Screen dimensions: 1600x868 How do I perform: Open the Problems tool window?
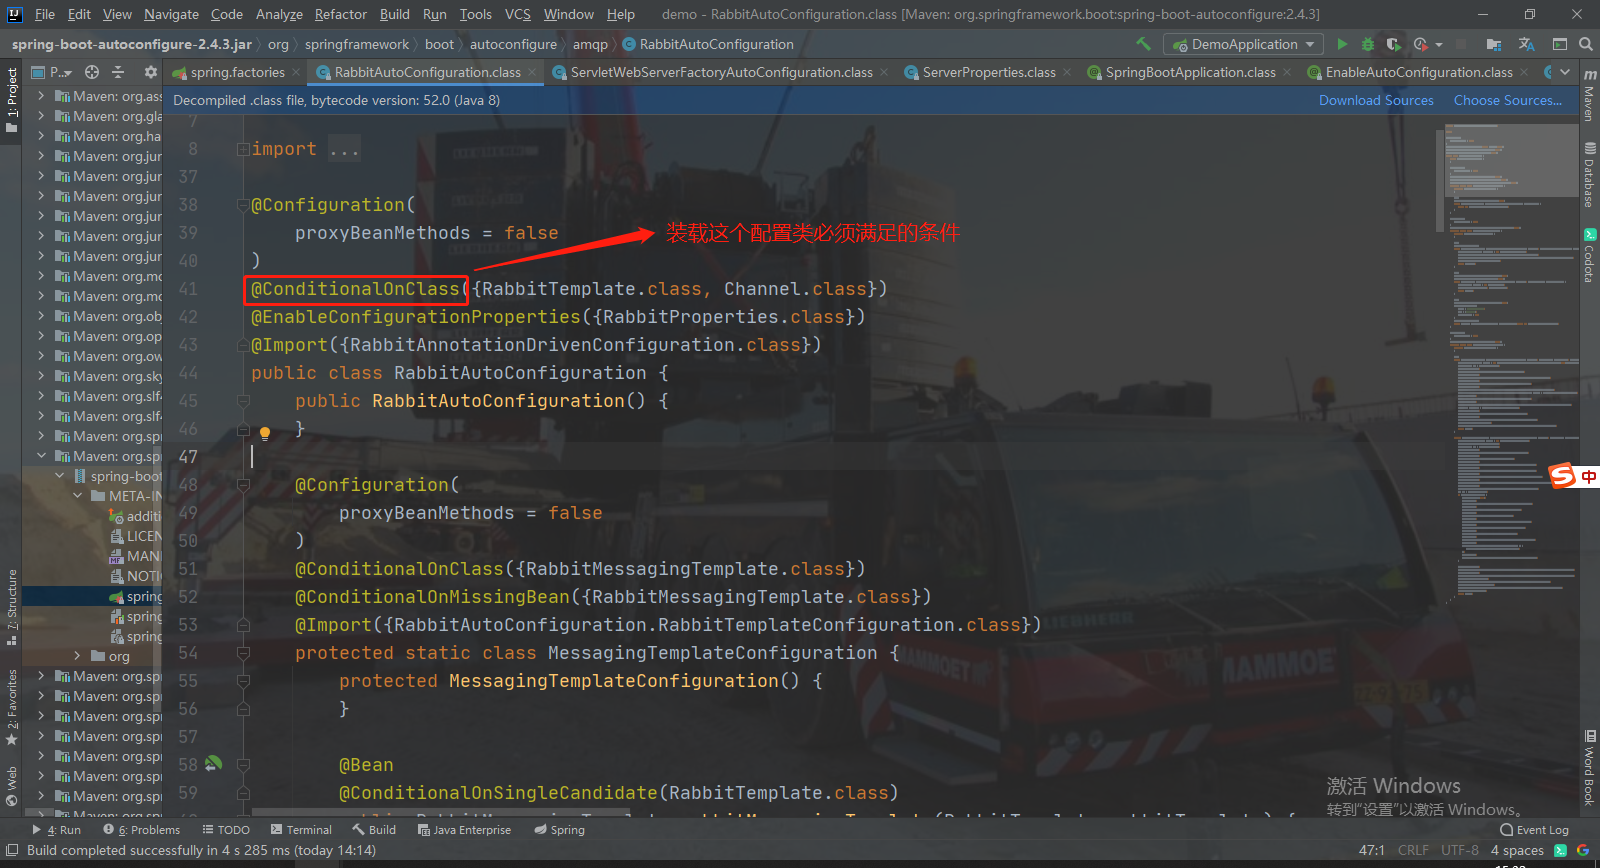[141, 830]
